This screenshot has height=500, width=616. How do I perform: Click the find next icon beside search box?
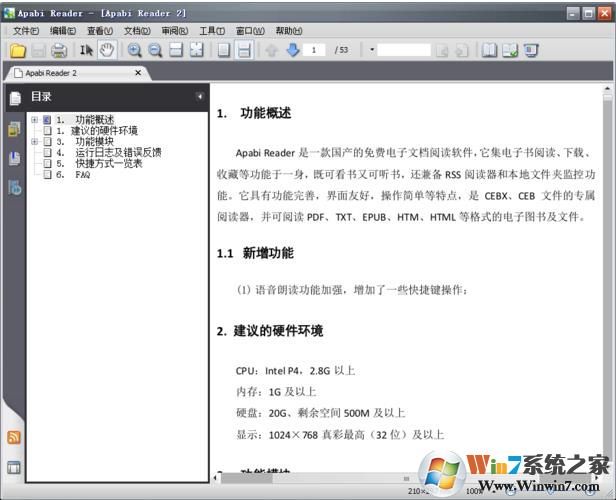tap(461, 50)
